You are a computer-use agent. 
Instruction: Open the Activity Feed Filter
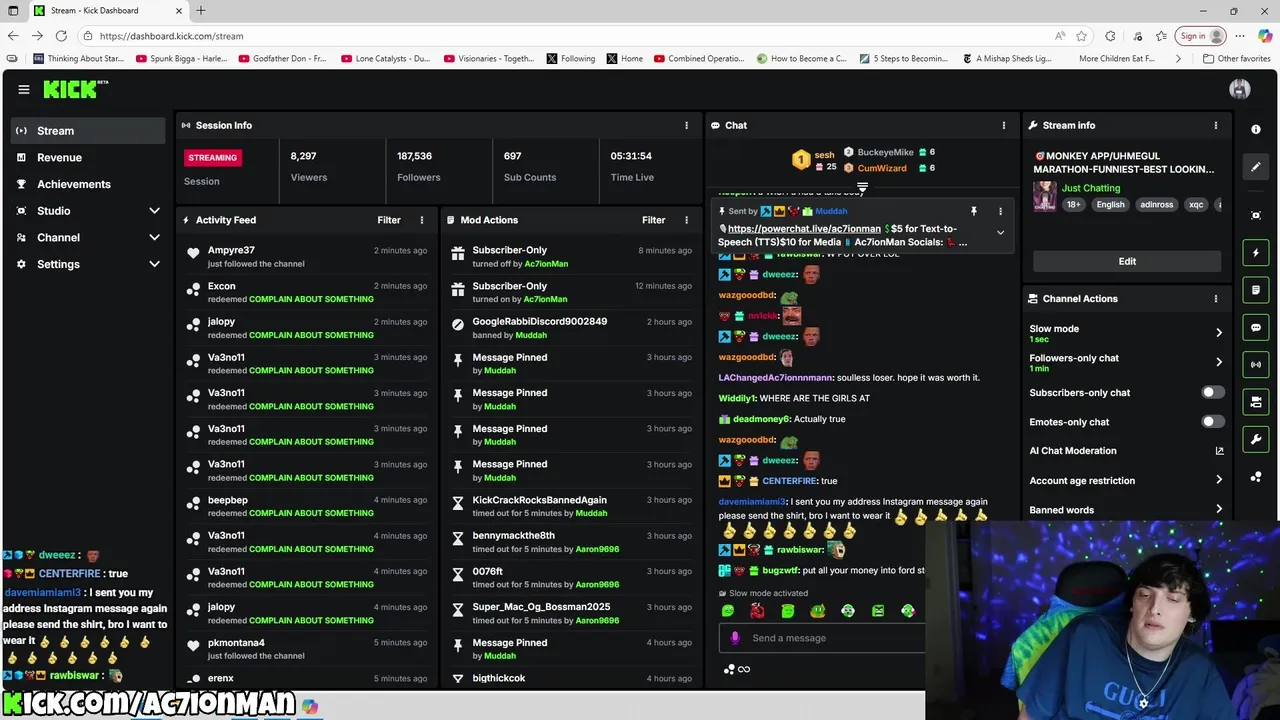(389, 220)
